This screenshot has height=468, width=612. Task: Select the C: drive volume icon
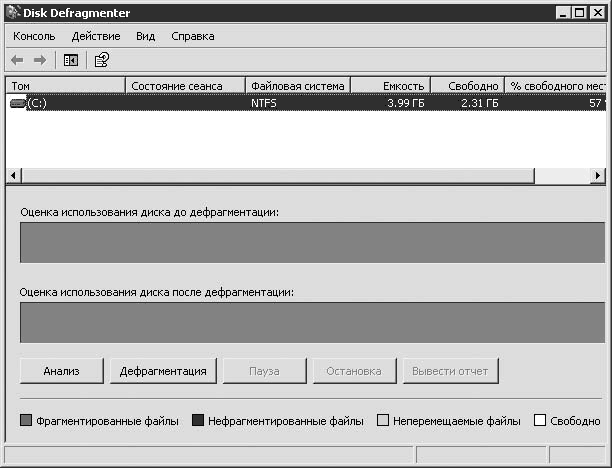[x=18, y=103]
